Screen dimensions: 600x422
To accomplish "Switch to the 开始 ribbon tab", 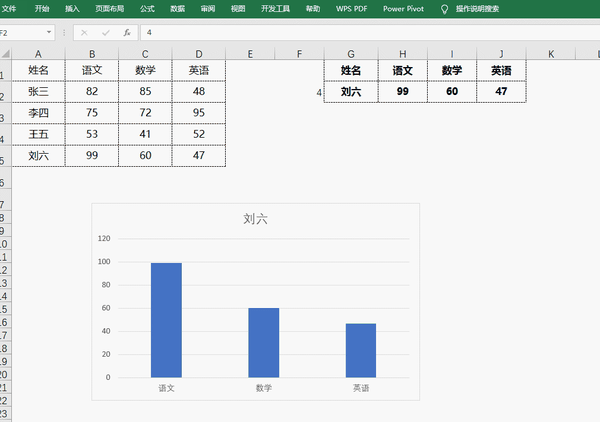I will 42,8.
